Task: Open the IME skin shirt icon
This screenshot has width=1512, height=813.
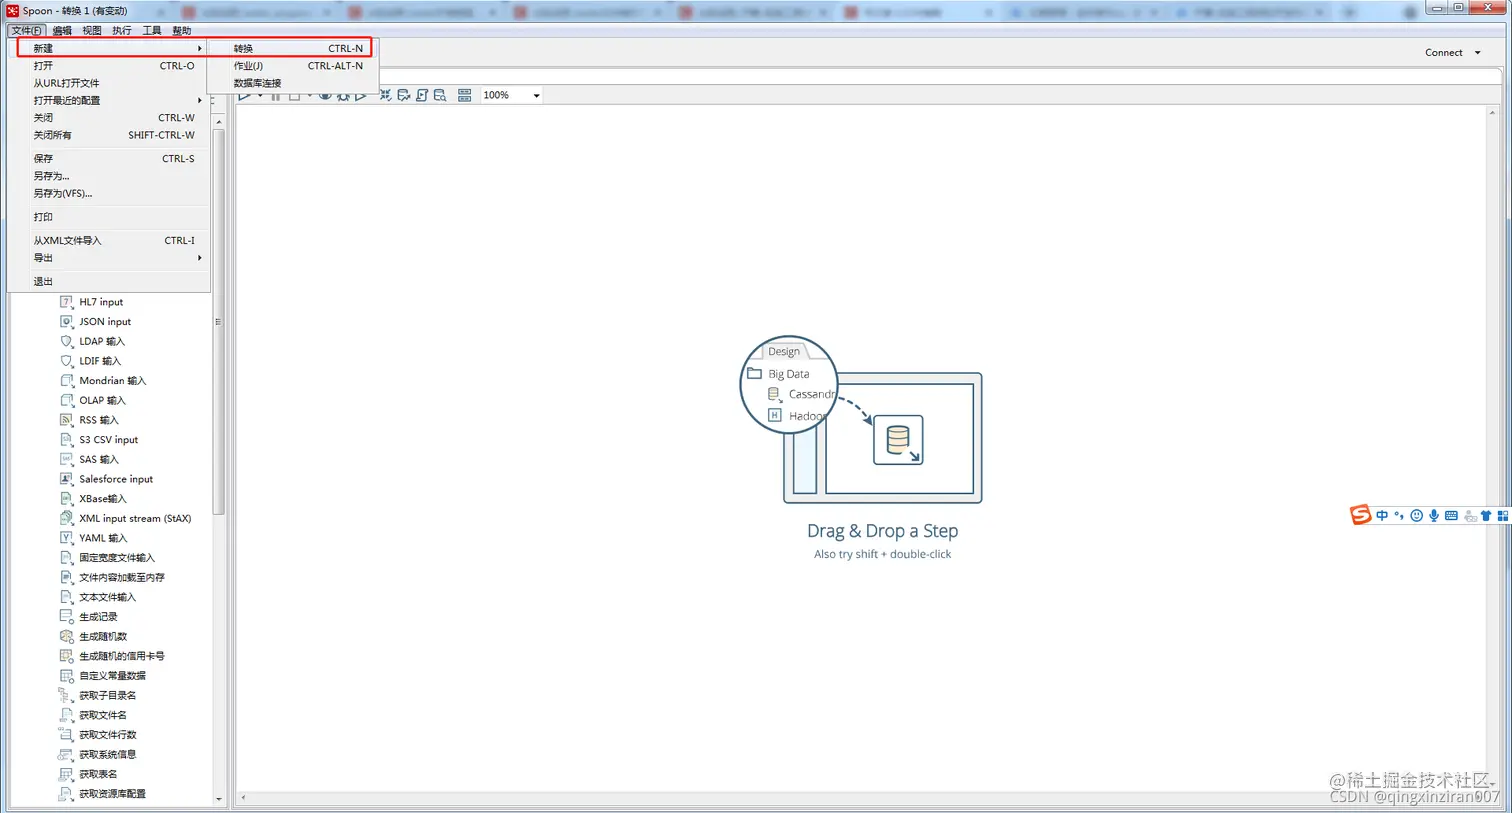Action: 1486,516
